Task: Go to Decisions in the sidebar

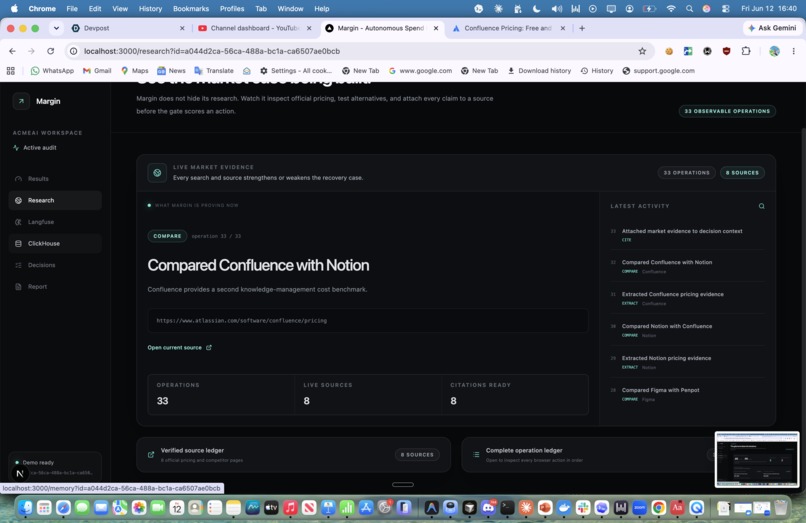Action: pyautogui.click(x=55, y=265)
